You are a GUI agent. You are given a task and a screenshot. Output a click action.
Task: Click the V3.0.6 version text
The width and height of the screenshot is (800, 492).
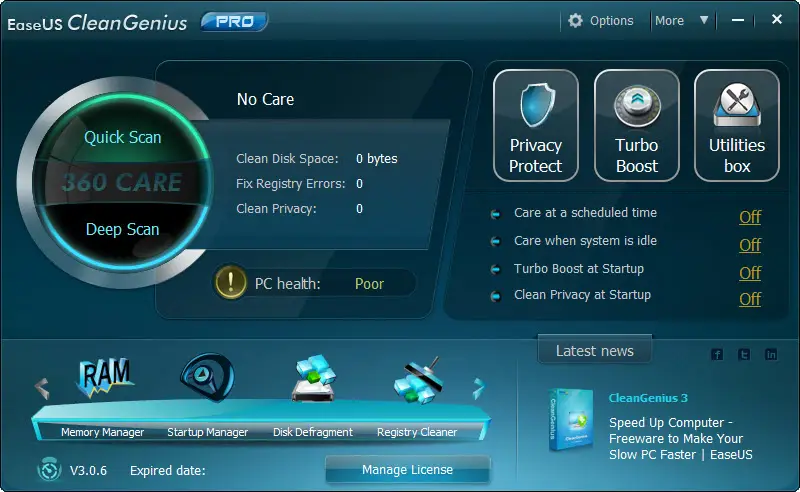coord(88,471)
